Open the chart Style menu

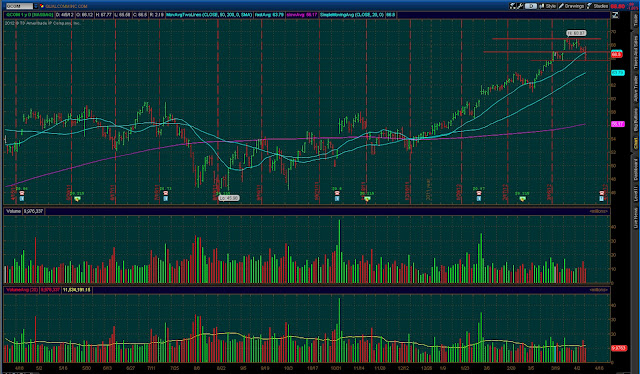(x=548, y=6)
